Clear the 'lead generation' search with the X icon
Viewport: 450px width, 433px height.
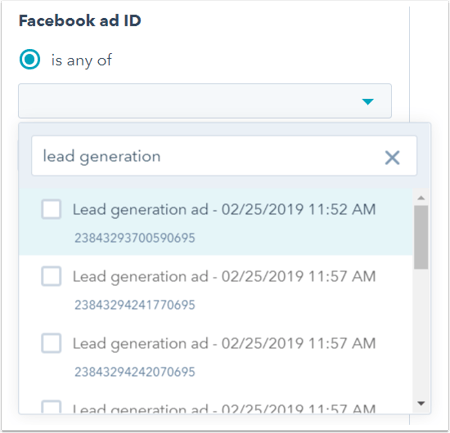pos(392,157)
